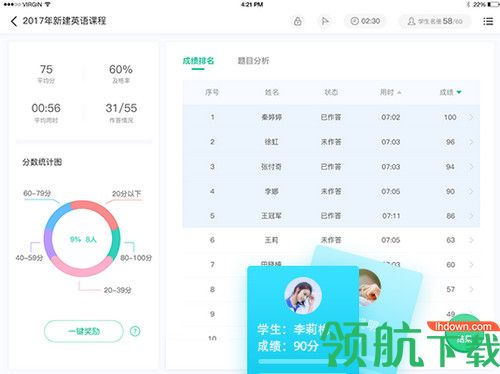Open the list menu icon

click(x=488, y=21)
